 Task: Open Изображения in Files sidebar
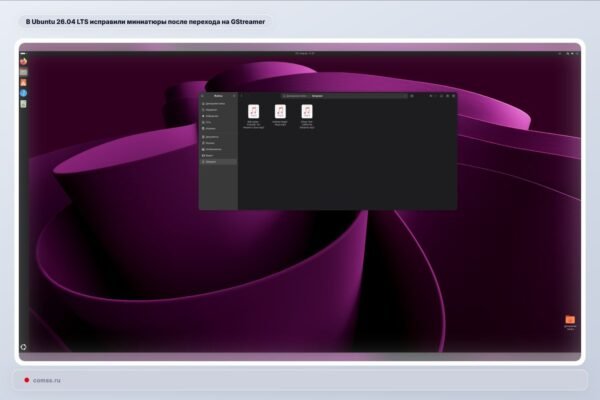coord(218,149)
